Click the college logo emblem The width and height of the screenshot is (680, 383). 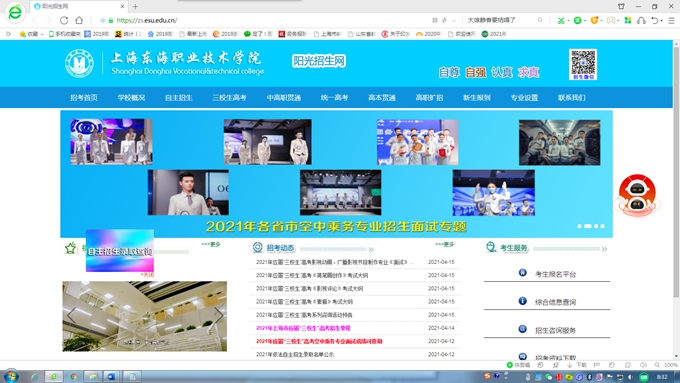79,63
